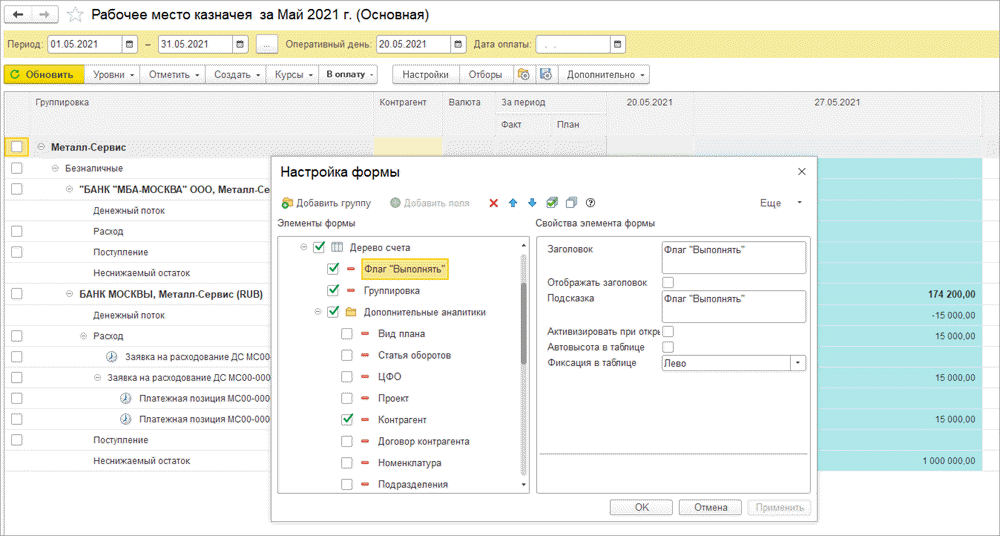Open the Еще dropdown menu

(x=778, y=203)
